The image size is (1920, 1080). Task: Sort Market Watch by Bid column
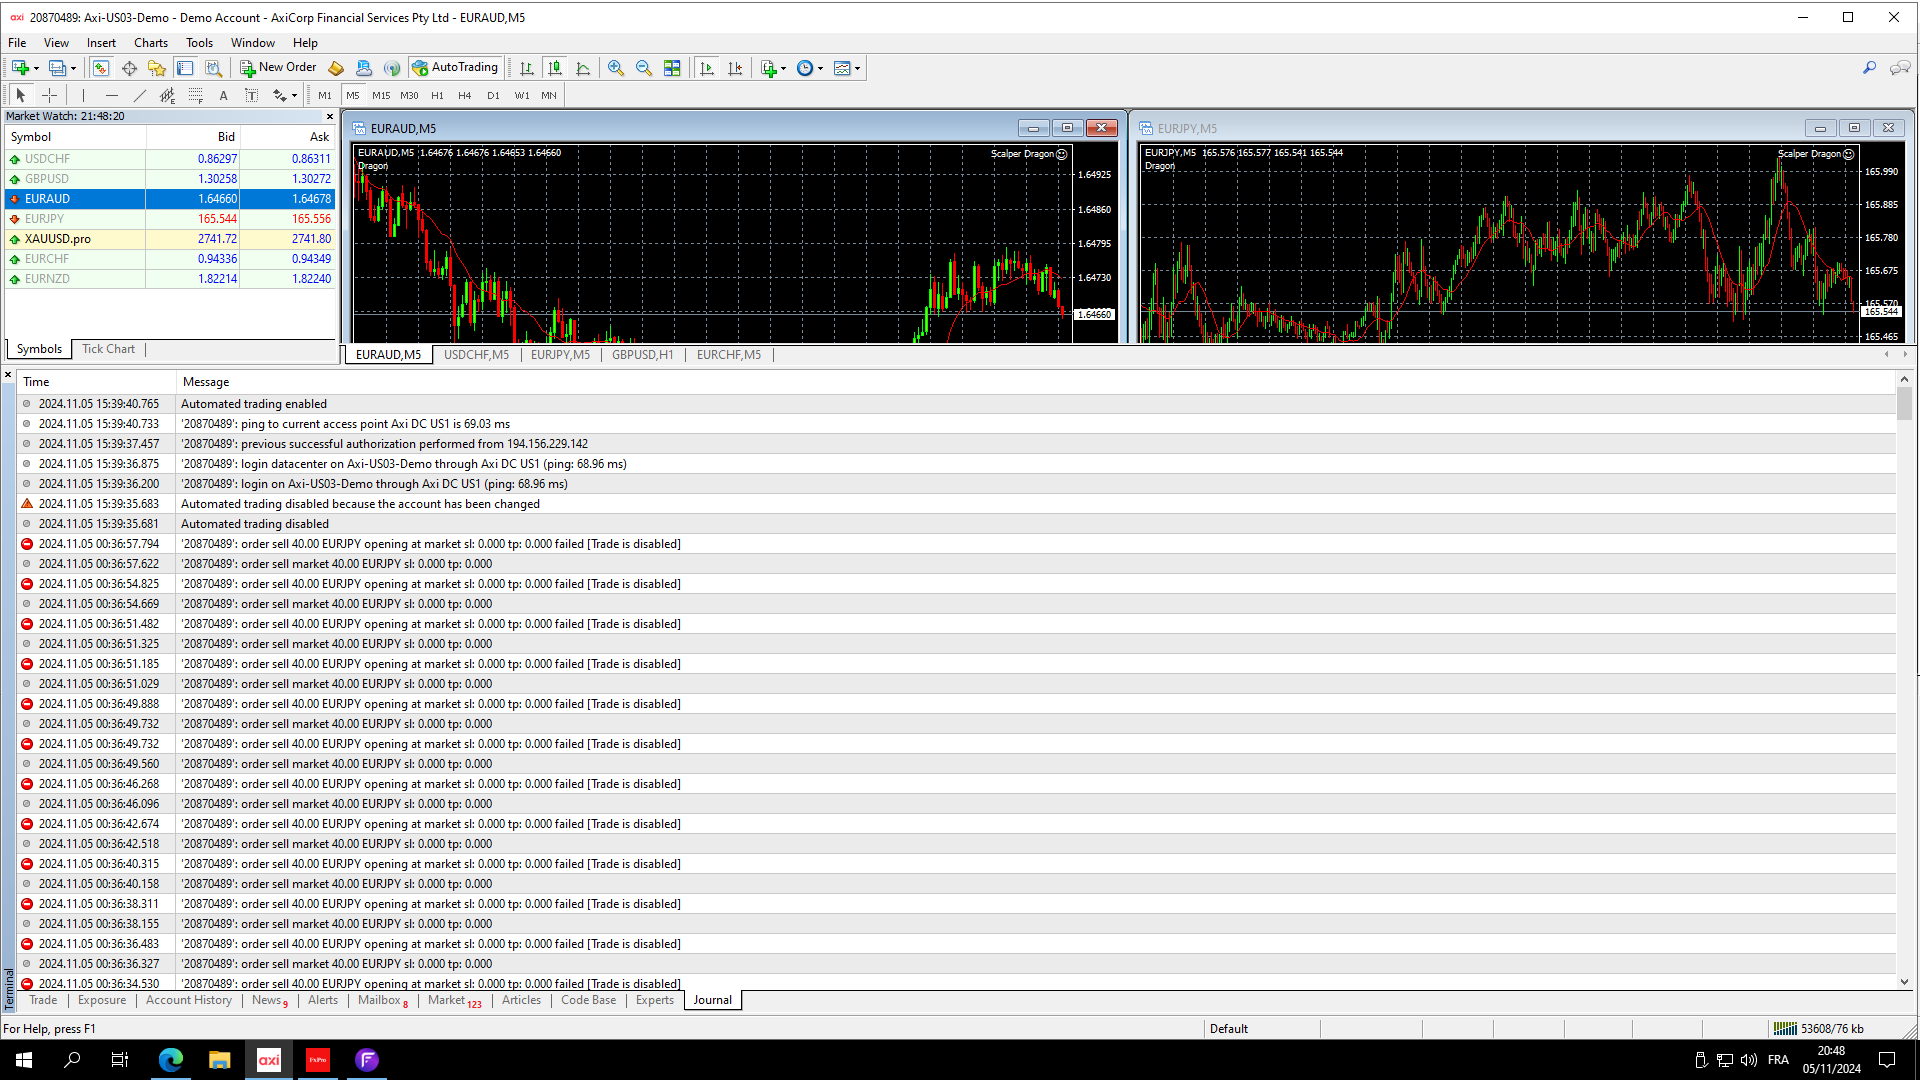(x=193, y=137)
